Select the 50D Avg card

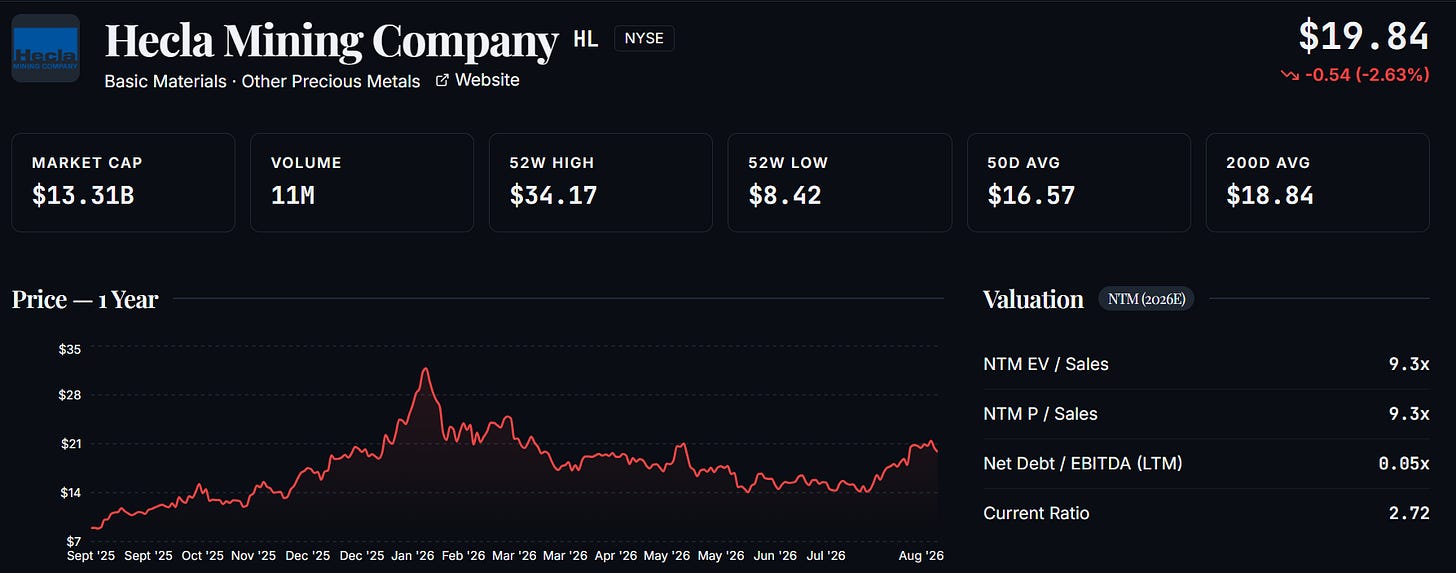pyautogui.click(x=1079, y=183)
